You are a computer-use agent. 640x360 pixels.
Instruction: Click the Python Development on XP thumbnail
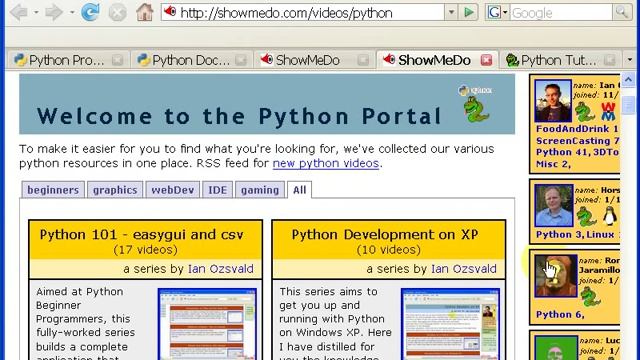[x=451, y=324]
